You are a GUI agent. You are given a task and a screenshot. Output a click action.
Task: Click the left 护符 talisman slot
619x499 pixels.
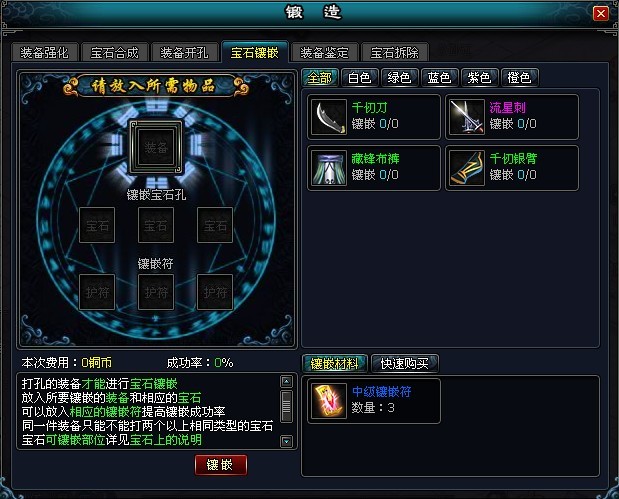(97, 292)
